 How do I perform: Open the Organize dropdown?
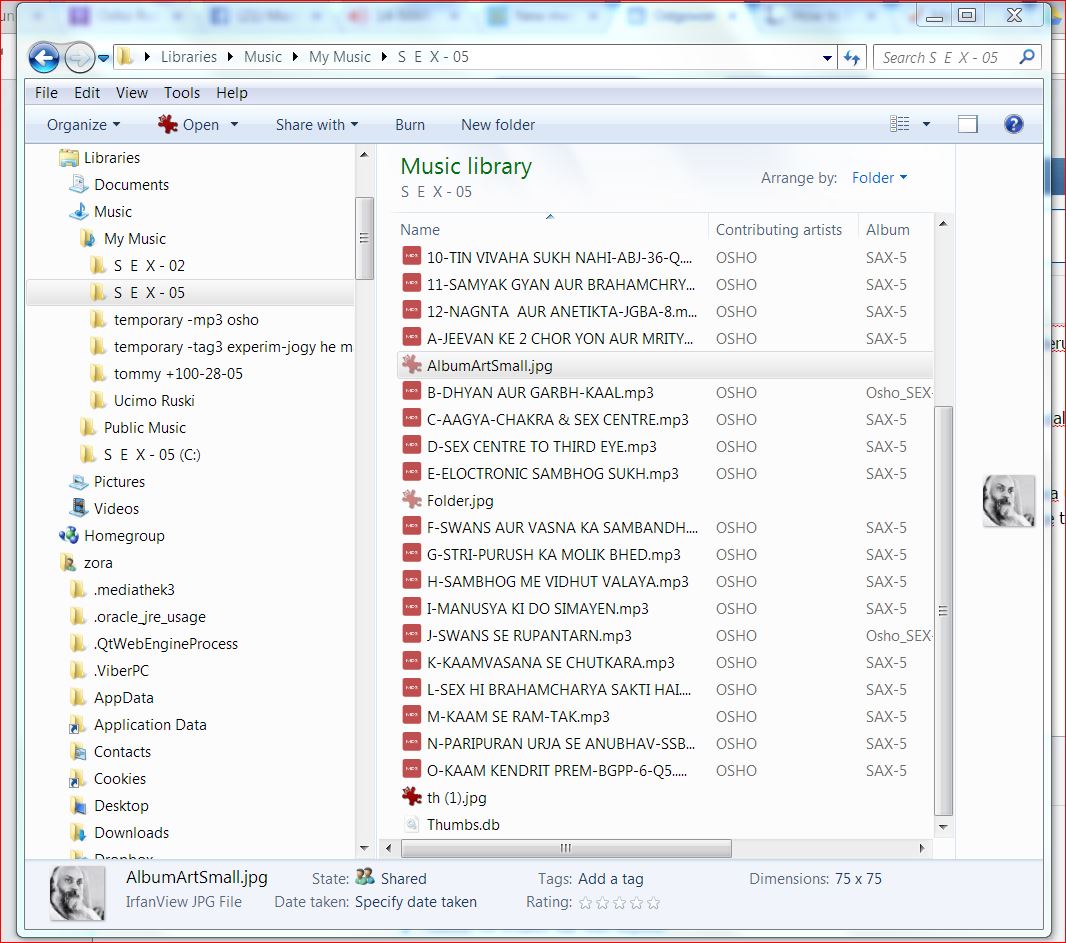click(83, 125)
